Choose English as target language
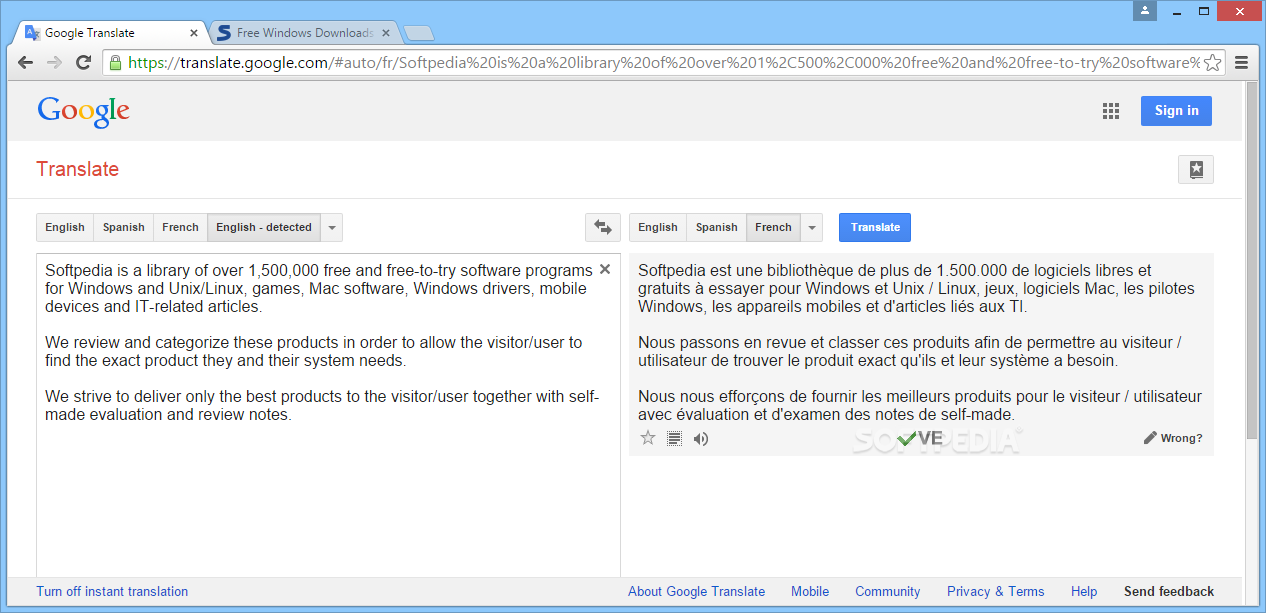This screenshot has height=613, width=1266. pyautogui.click(x=658, y=227)
